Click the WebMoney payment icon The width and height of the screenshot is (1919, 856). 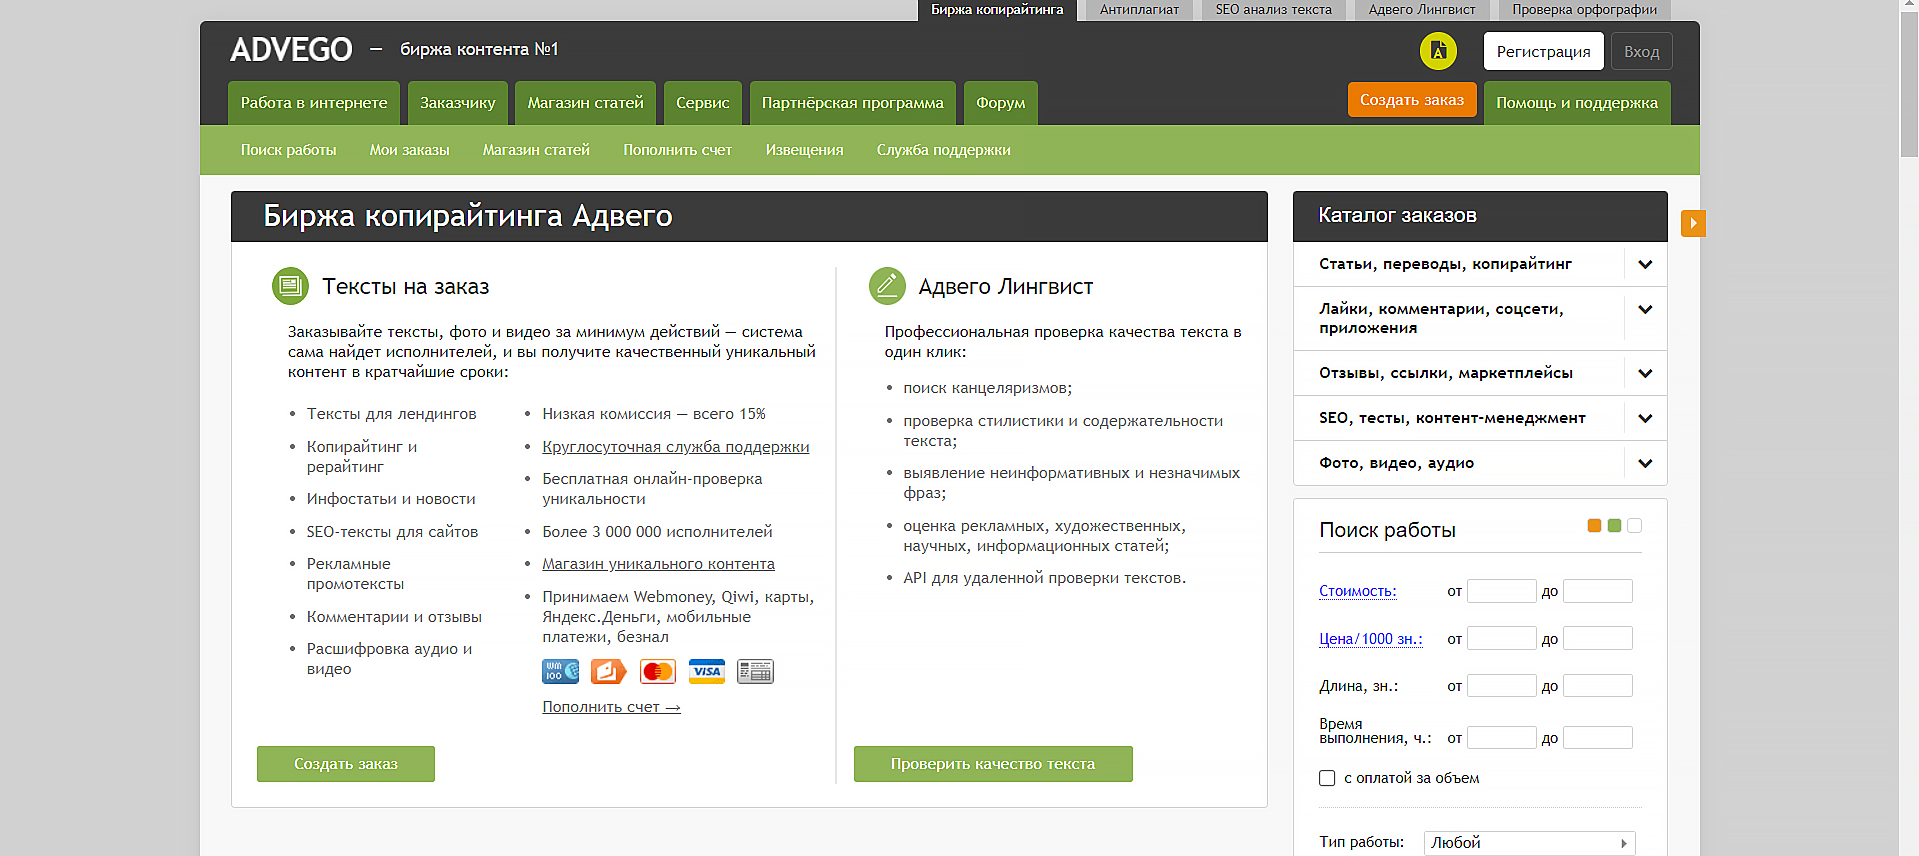(x=560, y=672)
